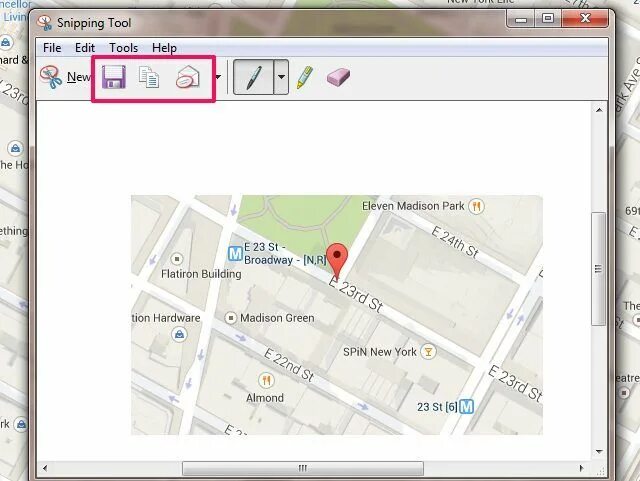Click the horizontal scrollbar left arrow
The image size is (640, 481).
(44, 468)
